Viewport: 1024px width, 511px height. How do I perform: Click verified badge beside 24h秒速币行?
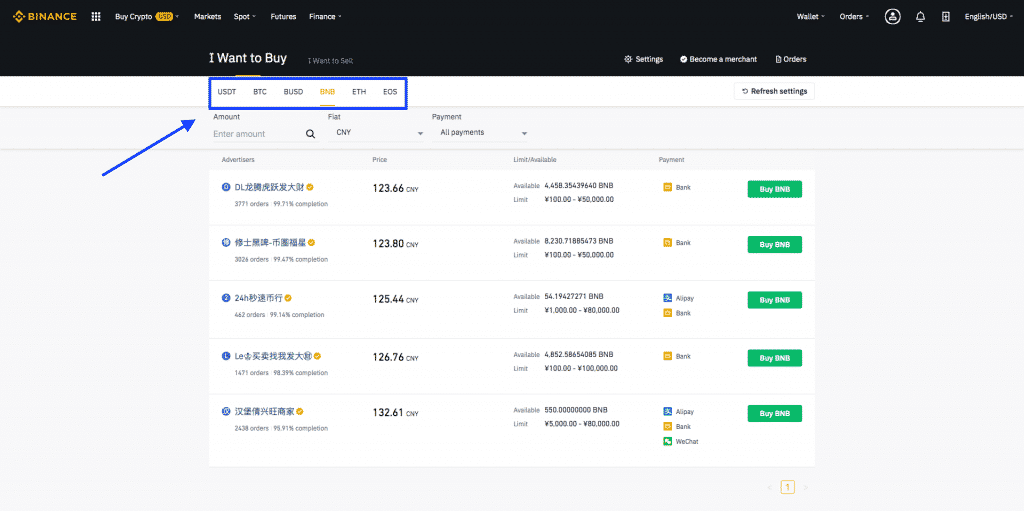tap(288, 298)
